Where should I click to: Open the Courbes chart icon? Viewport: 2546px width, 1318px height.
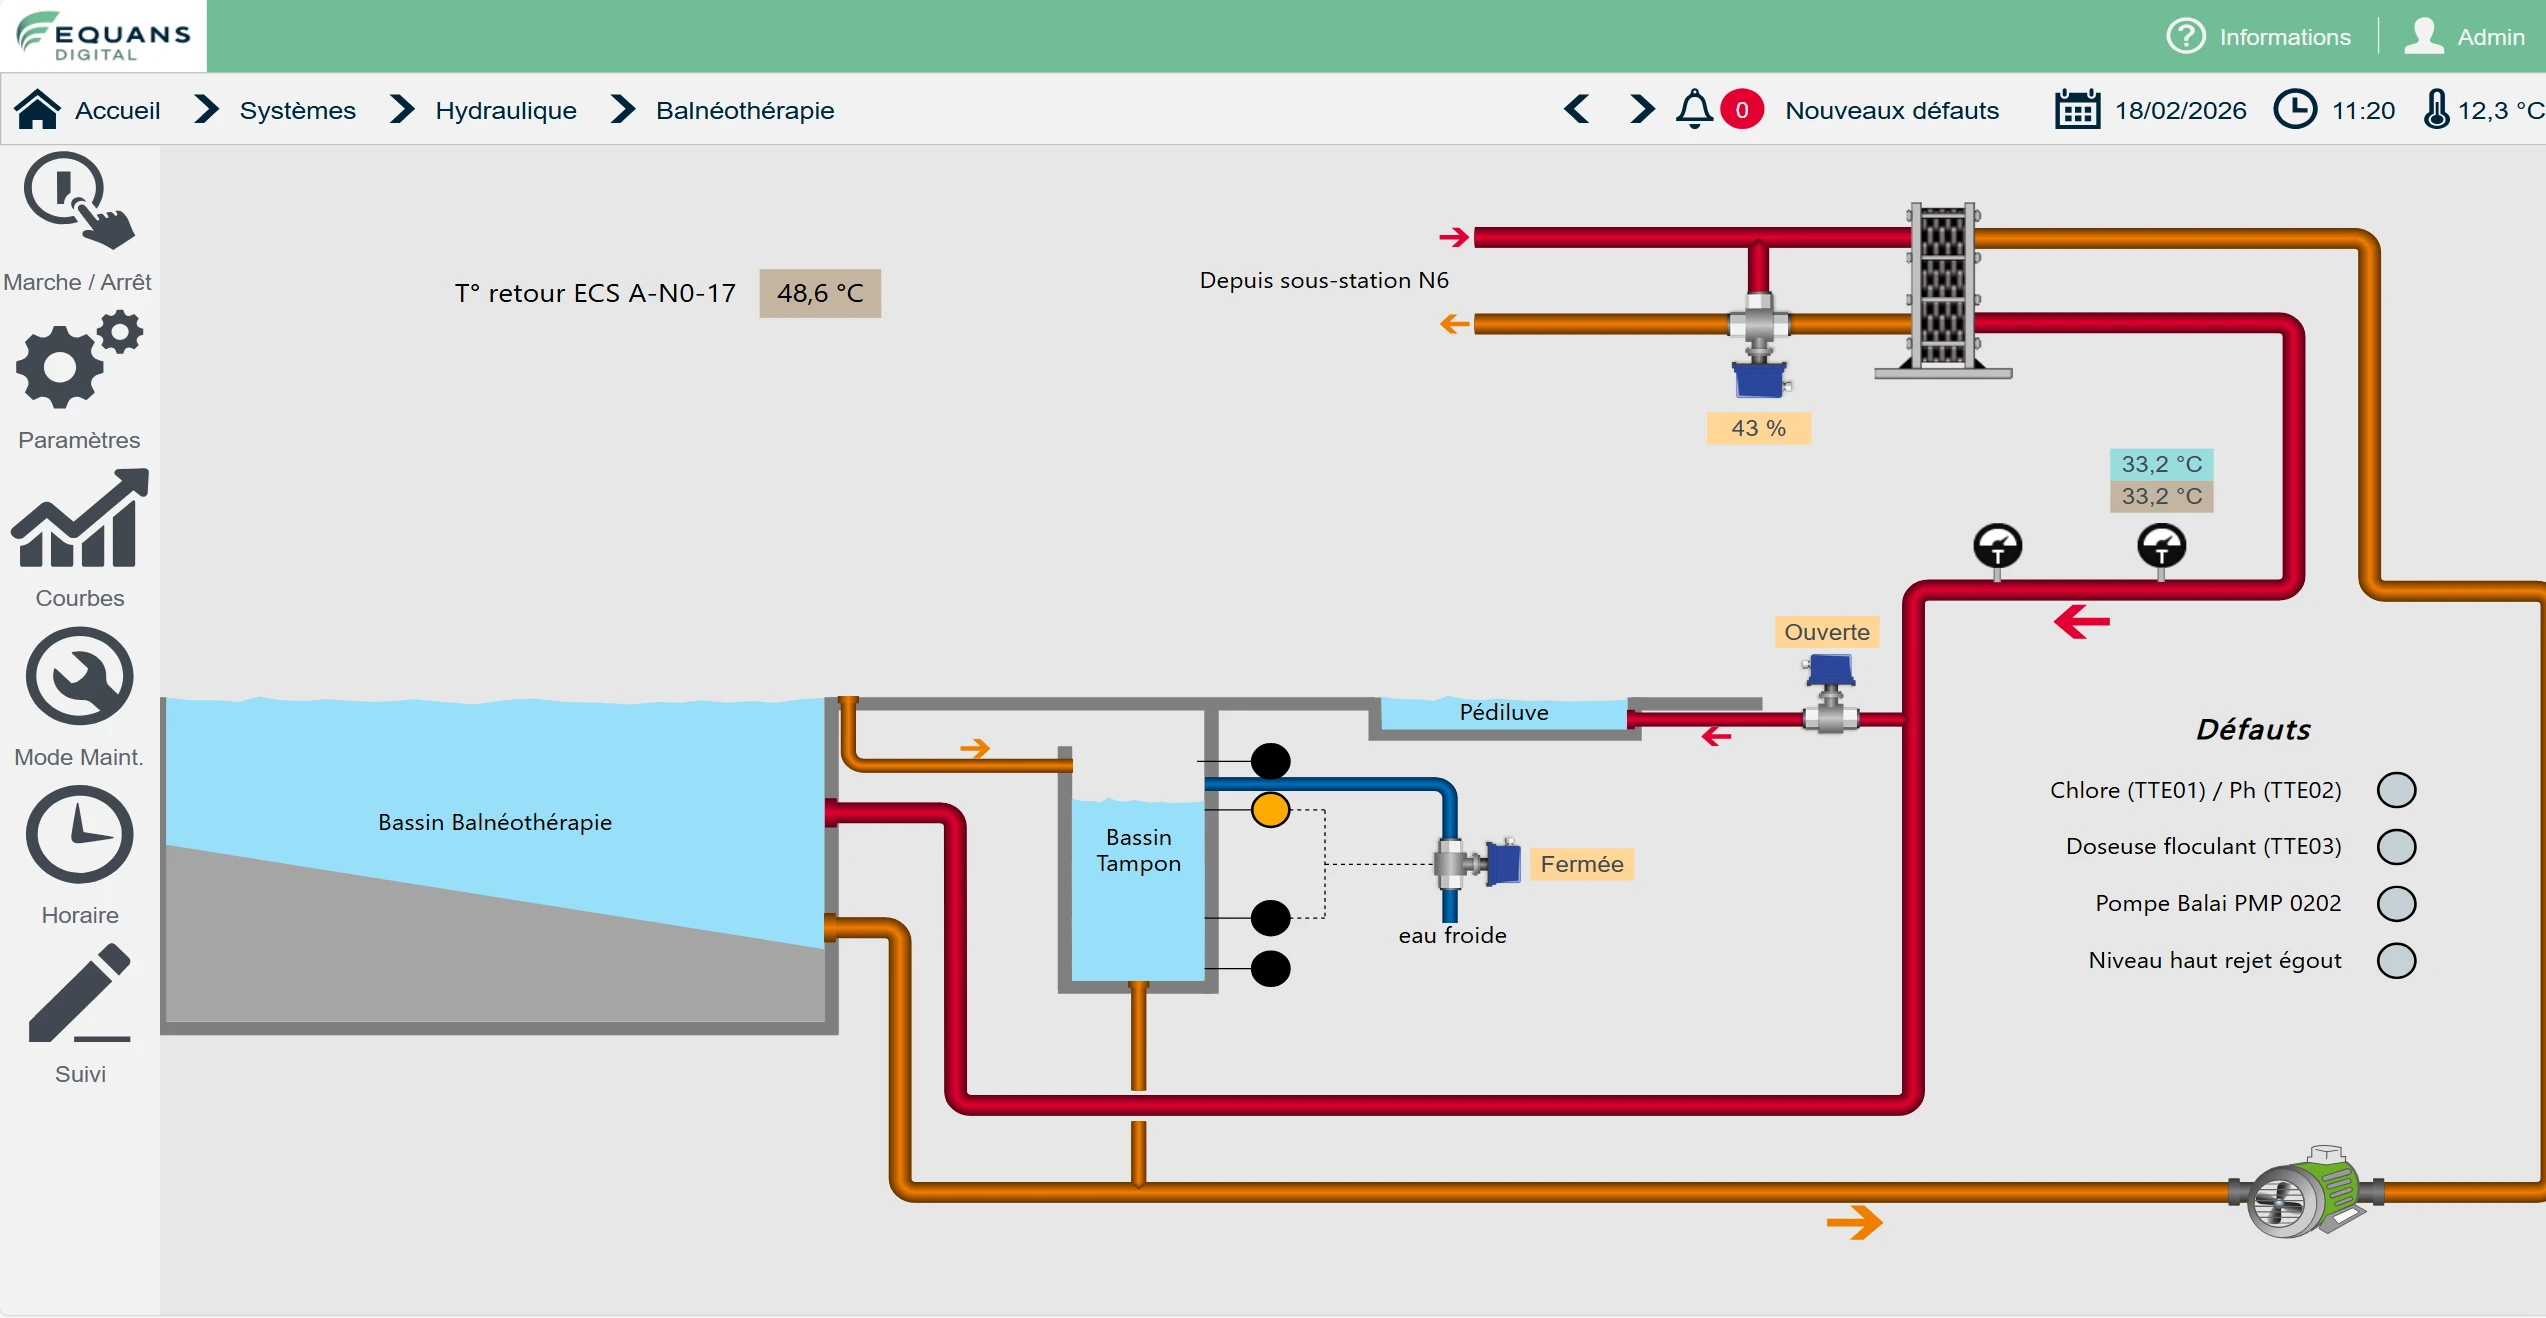79,517
